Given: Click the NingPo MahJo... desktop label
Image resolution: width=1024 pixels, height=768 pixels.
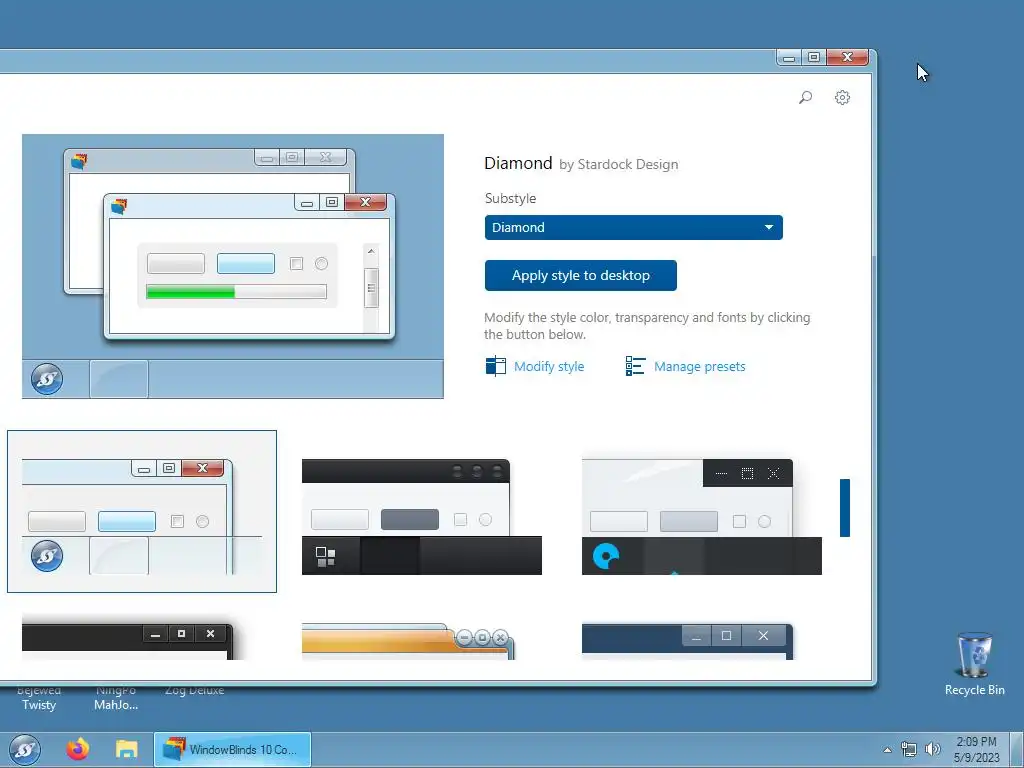Looking at the screenshot, I should pos(116,697).
